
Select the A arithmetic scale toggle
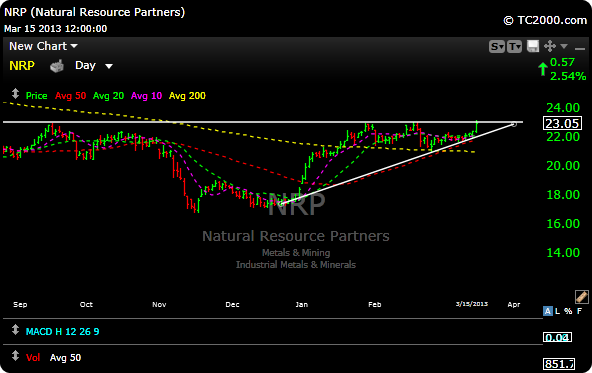(547, 311)
